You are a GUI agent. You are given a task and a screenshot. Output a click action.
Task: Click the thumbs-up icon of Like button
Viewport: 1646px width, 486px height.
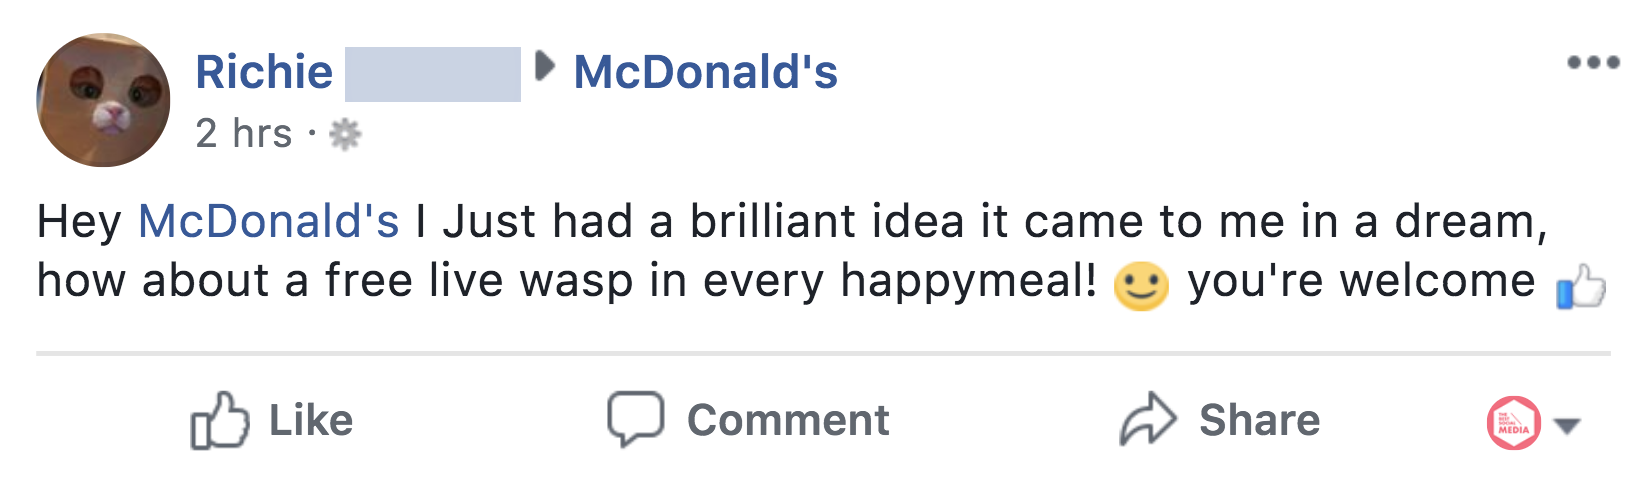point(219,420)
